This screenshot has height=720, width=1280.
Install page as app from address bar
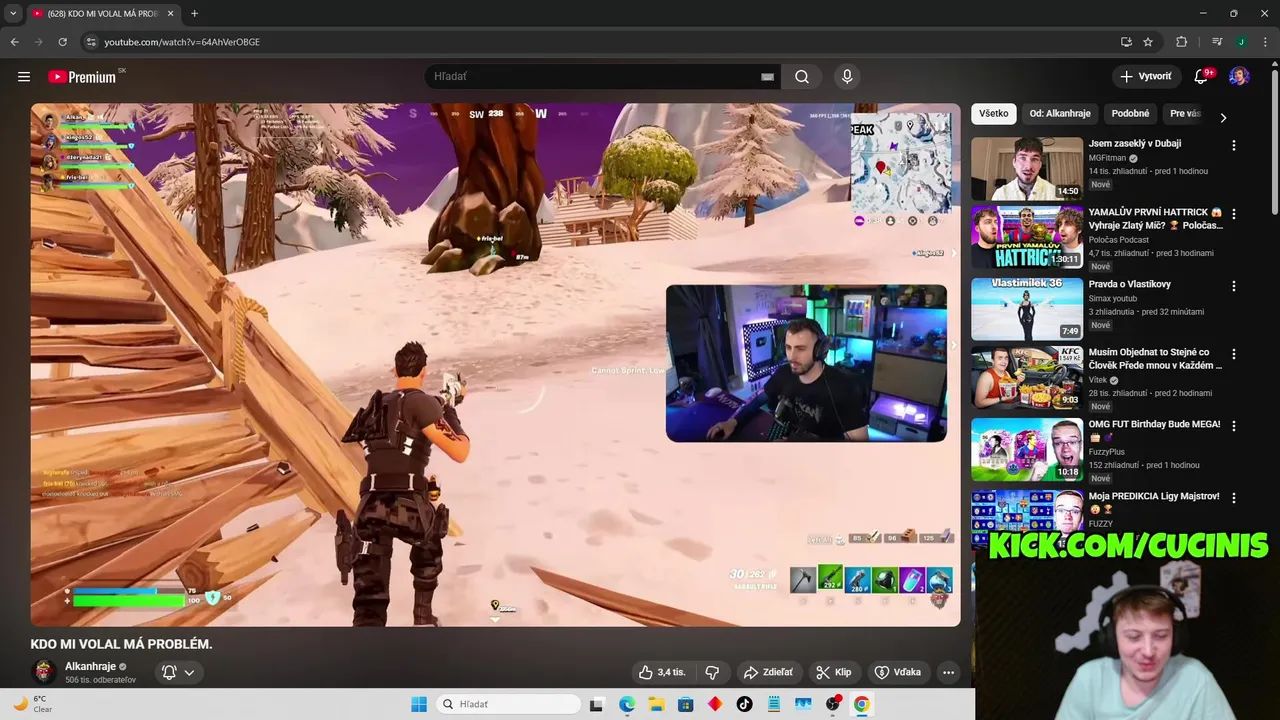[1126, 42]
